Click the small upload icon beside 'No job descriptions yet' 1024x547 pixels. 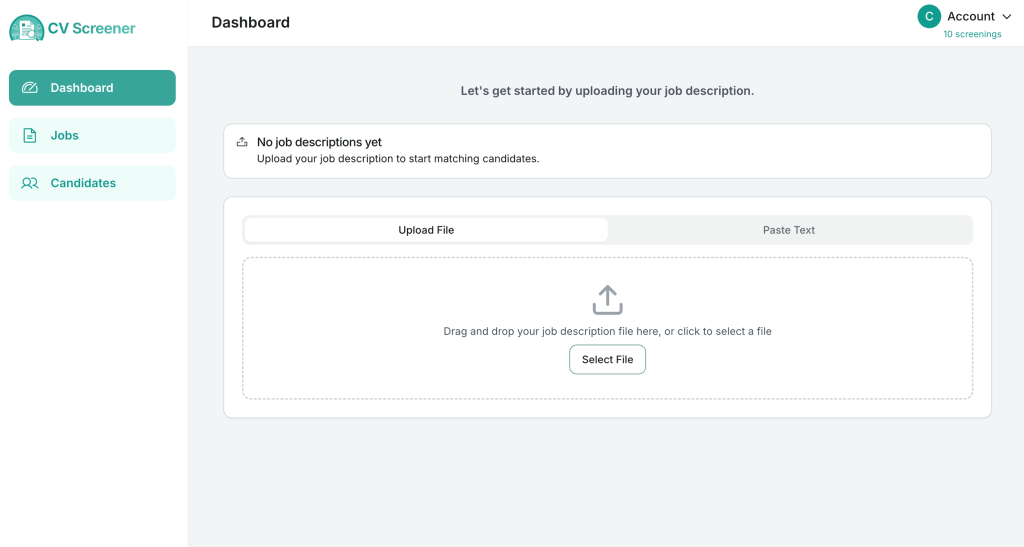click(242, 142)
